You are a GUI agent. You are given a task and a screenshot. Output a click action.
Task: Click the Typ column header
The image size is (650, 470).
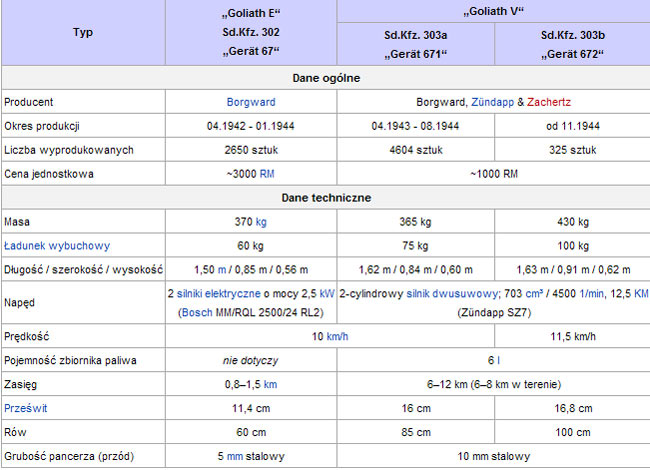pyautogui.click(x=83, y=32)
